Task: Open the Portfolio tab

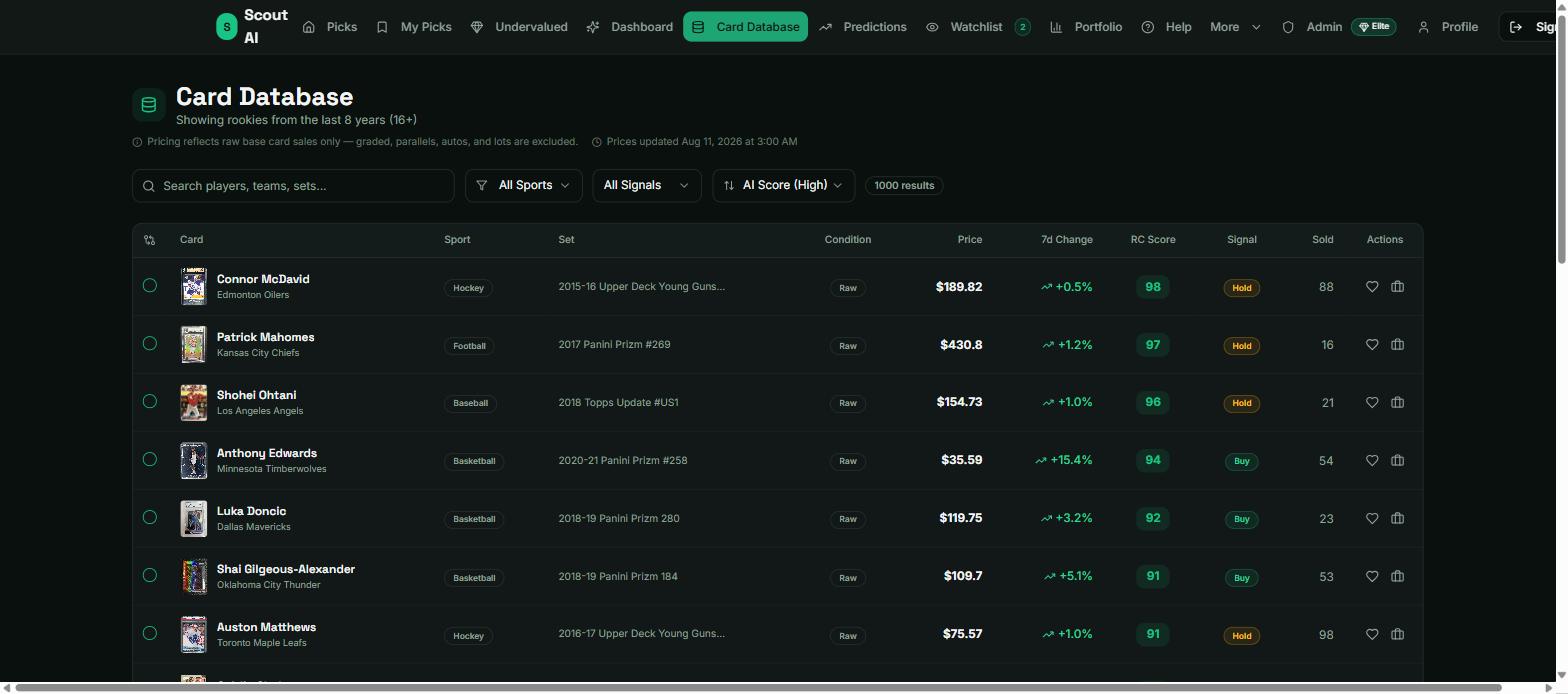Action: 1086,27
